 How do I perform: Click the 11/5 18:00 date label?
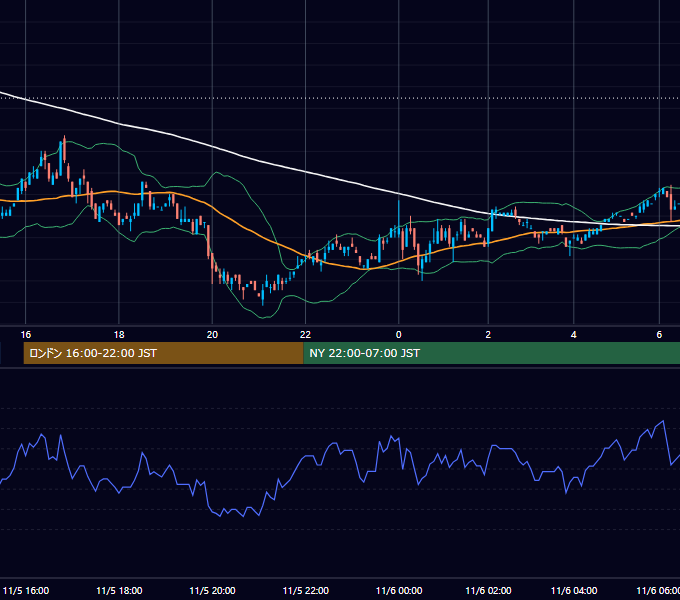coord(119,590)
